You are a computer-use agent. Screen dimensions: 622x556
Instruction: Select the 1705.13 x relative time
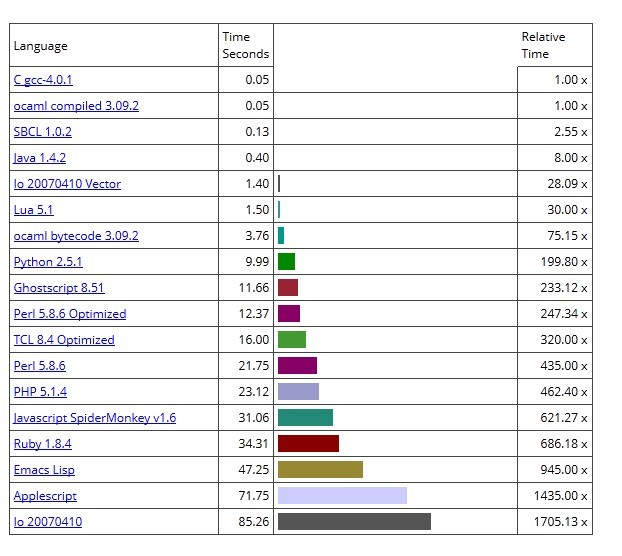561,522
